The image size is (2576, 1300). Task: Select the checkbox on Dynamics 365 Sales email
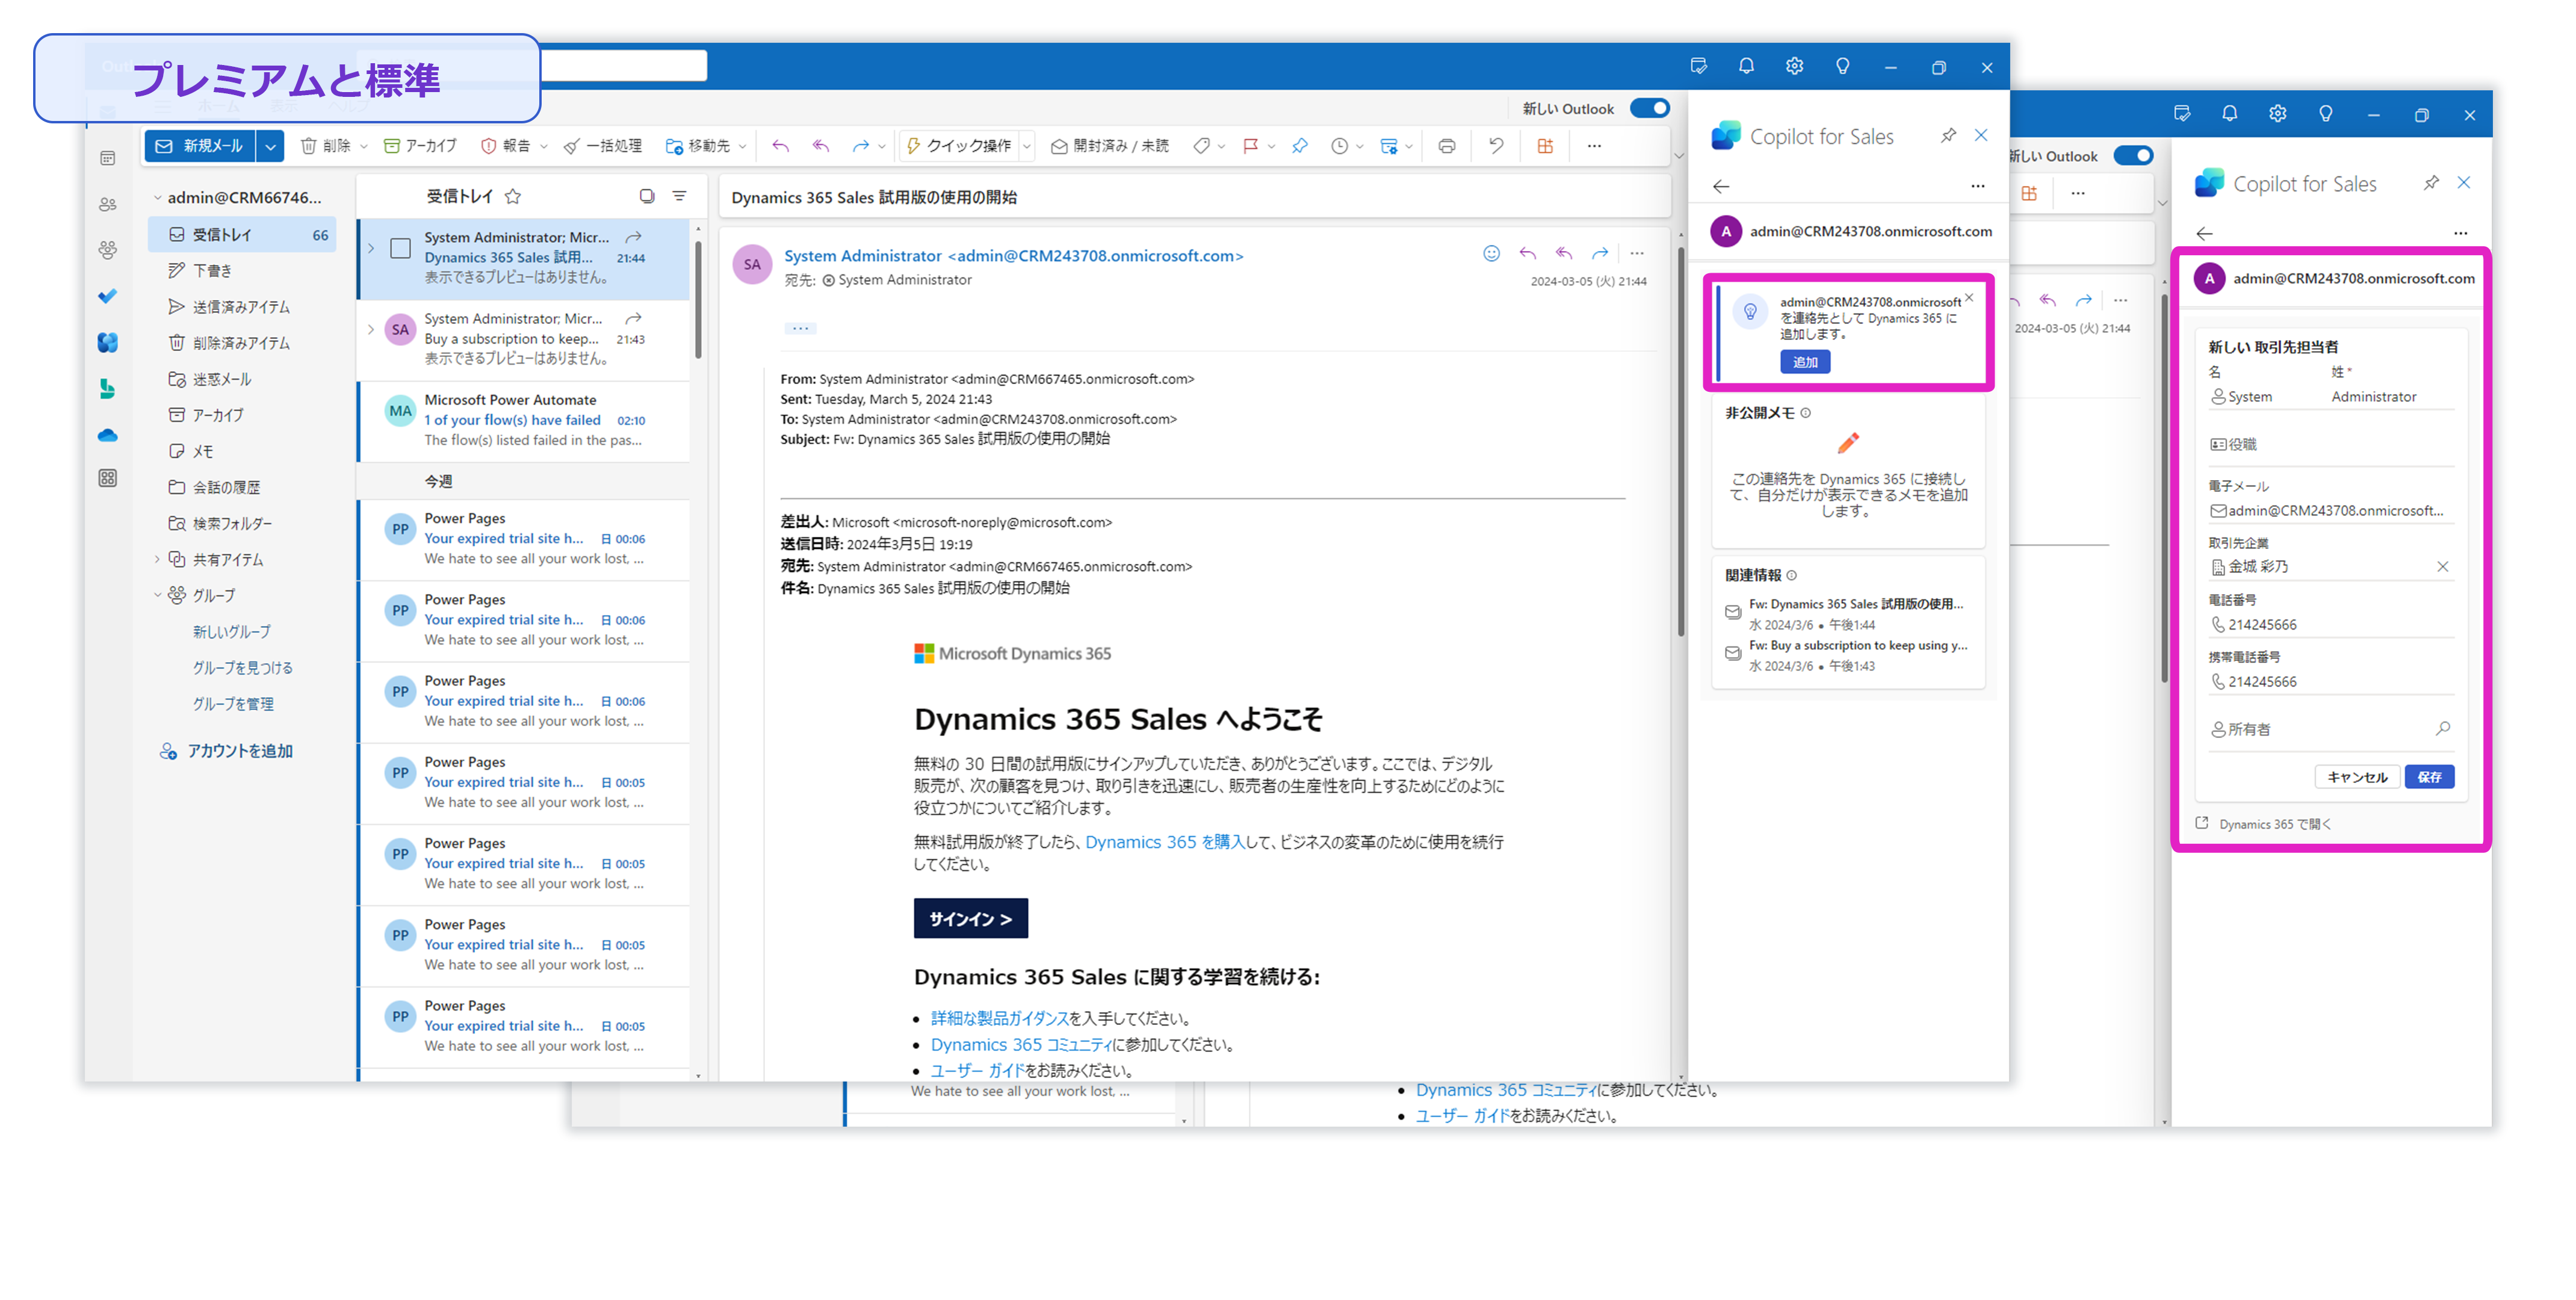coord(400,248)
